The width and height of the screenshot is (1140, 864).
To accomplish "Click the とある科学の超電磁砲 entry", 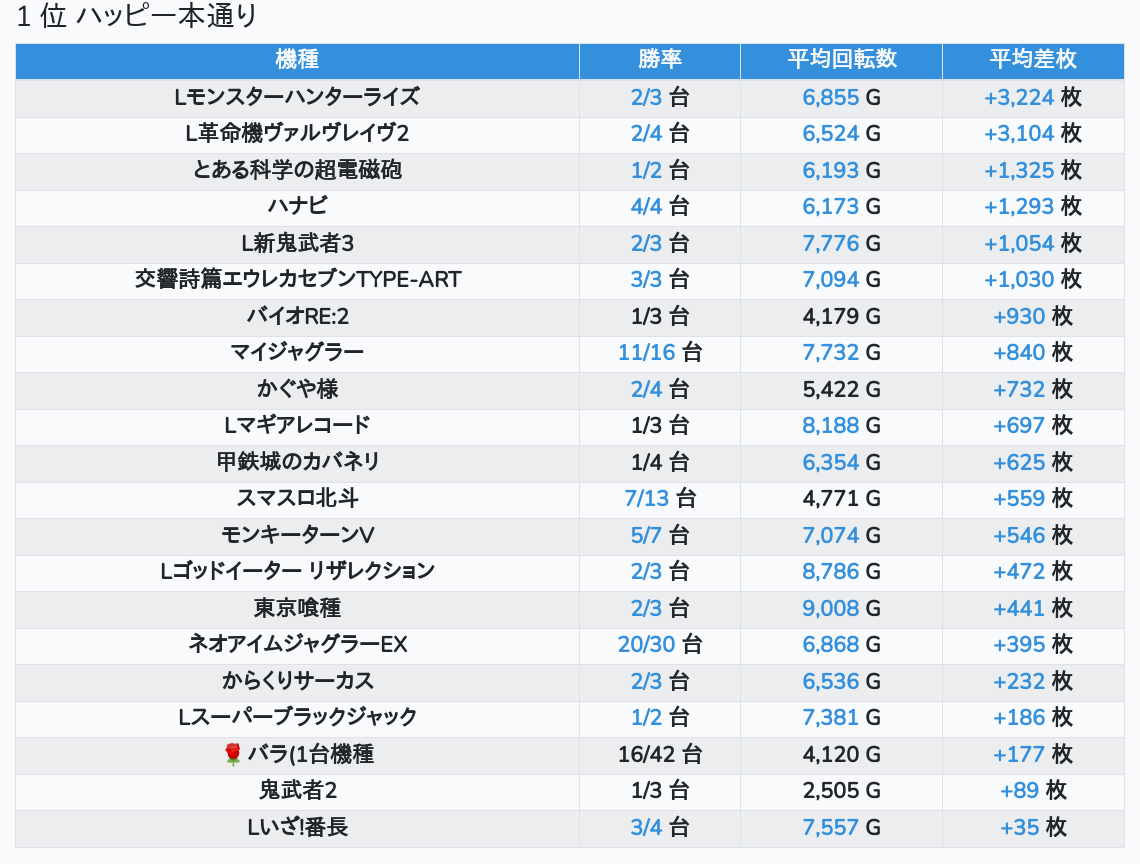I will 297,170.
